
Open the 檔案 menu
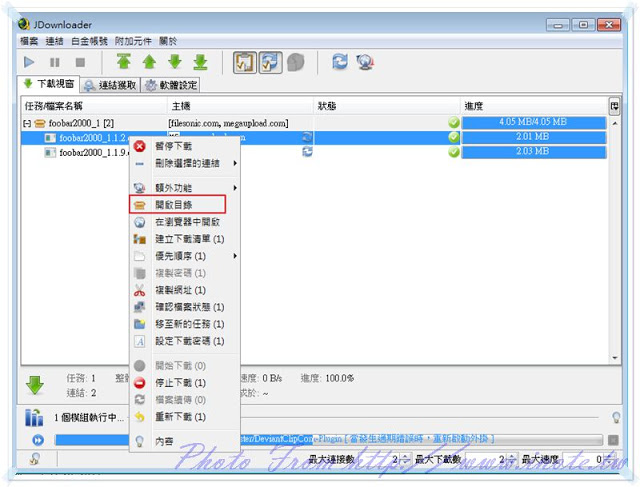29,41
